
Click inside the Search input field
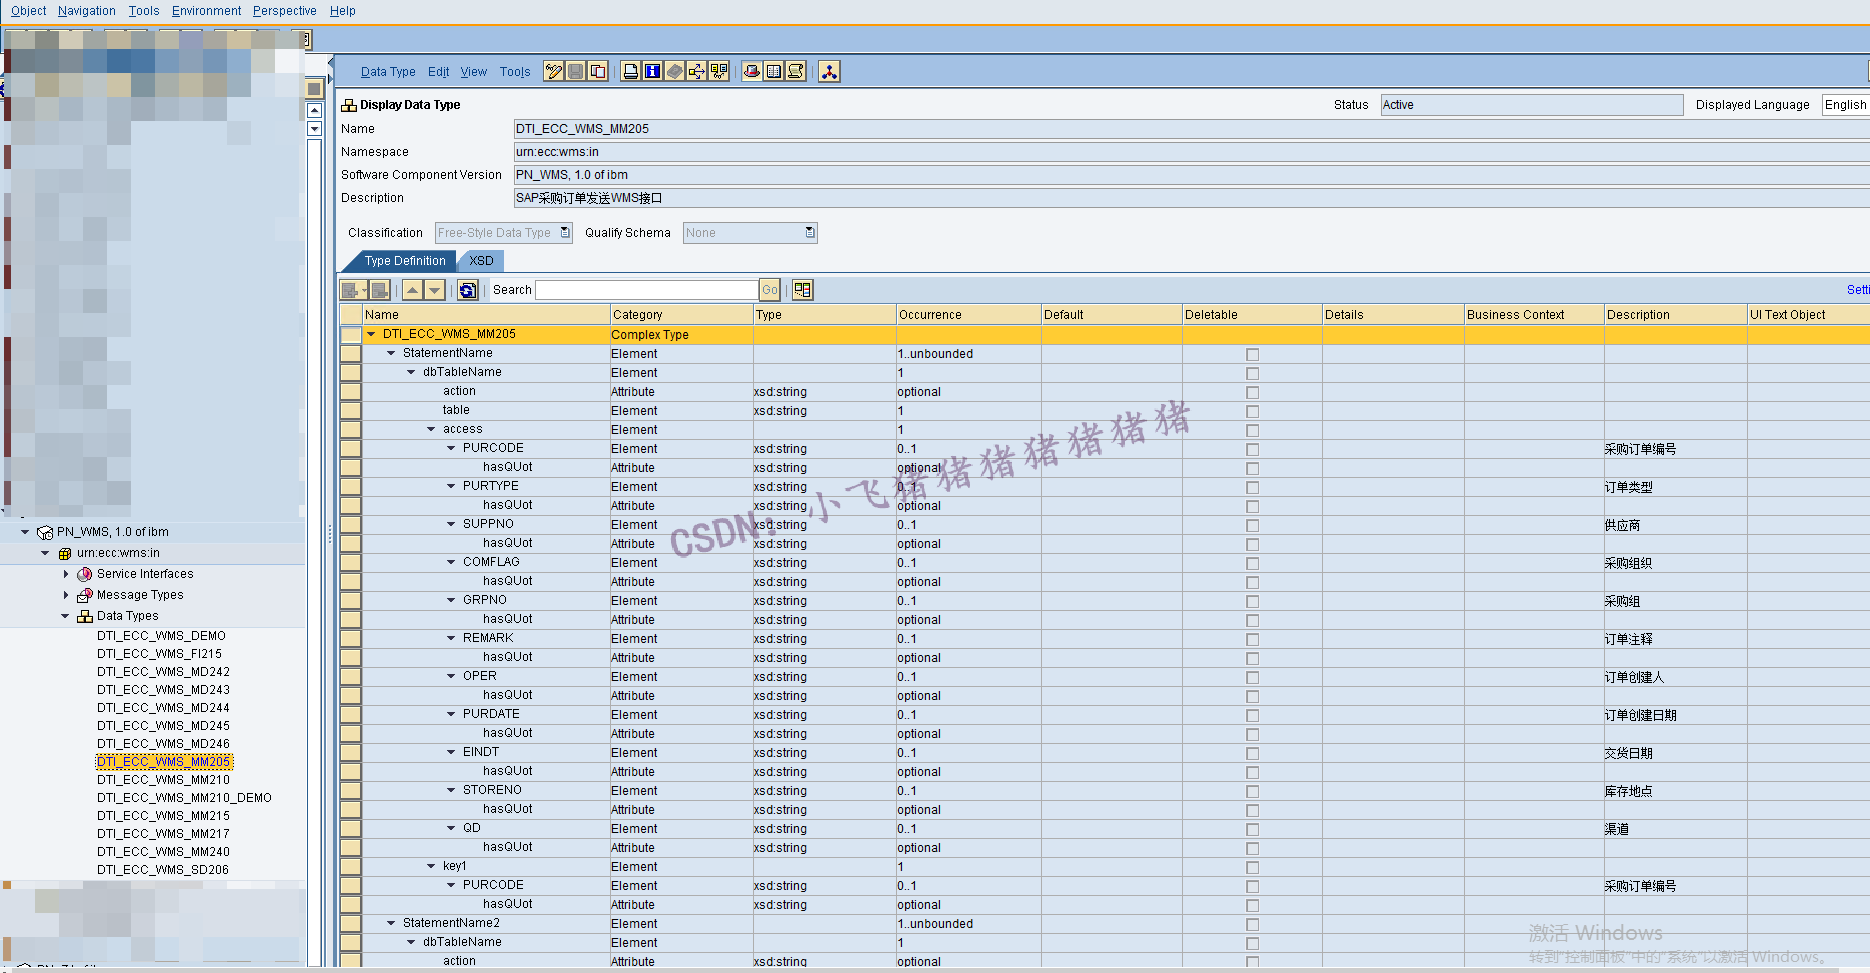(x=645, y=289)
